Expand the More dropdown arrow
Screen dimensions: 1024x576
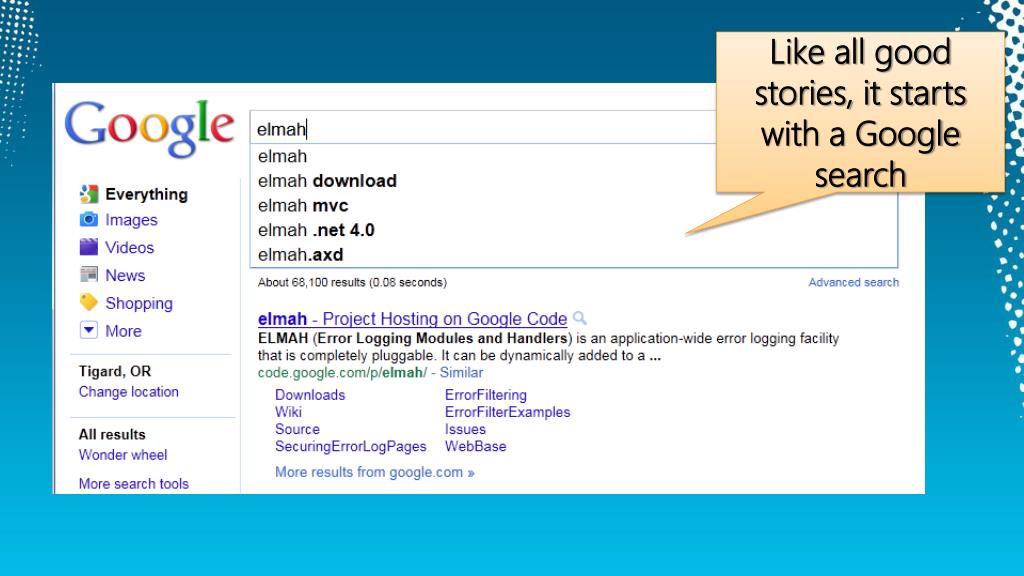[89, 330]
